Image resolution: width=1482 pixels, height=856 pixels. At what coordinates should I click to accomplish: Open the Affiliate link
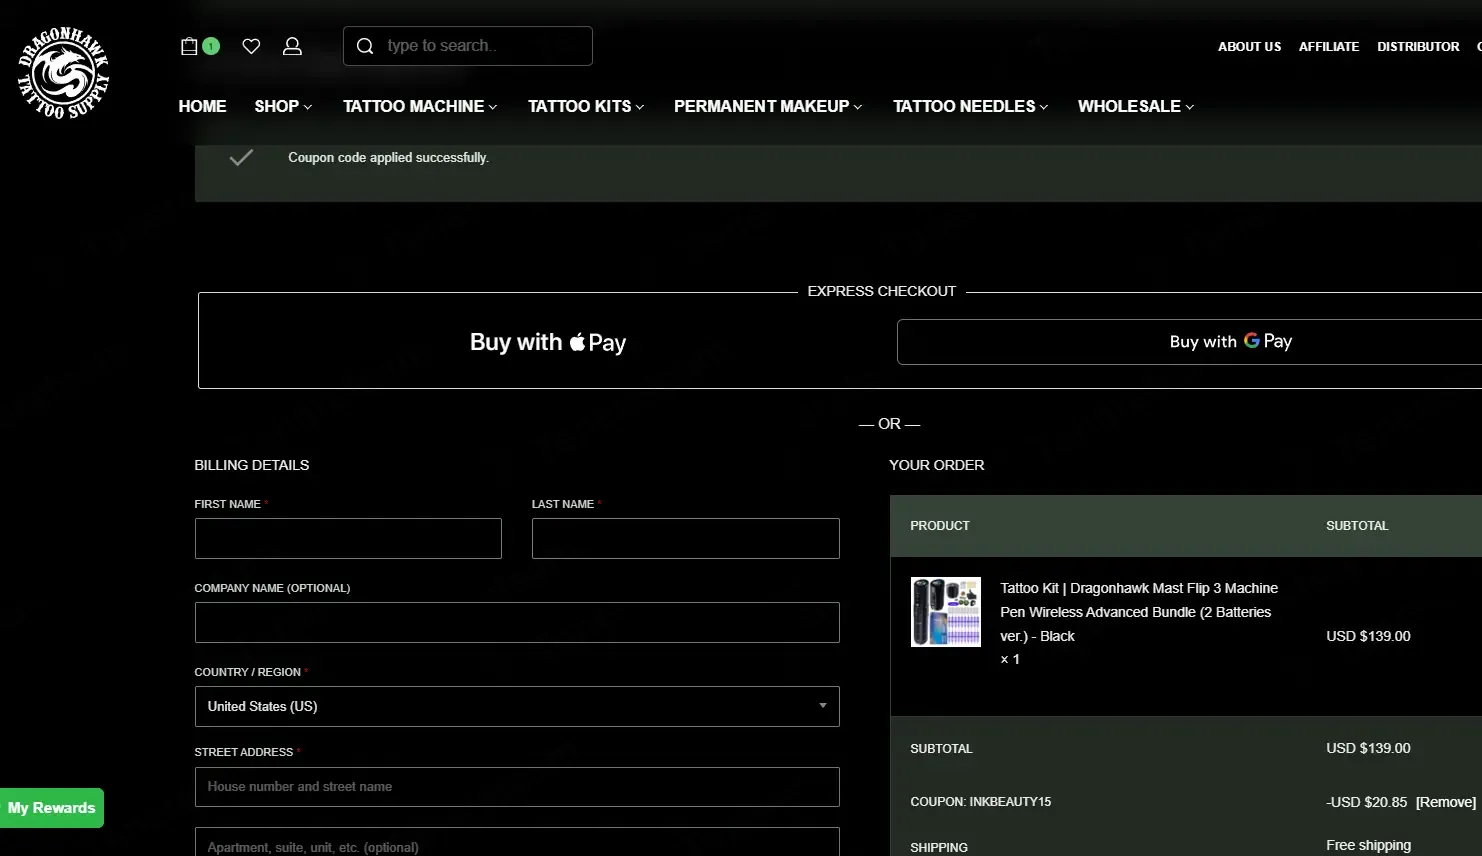[x=1329, y=47]
